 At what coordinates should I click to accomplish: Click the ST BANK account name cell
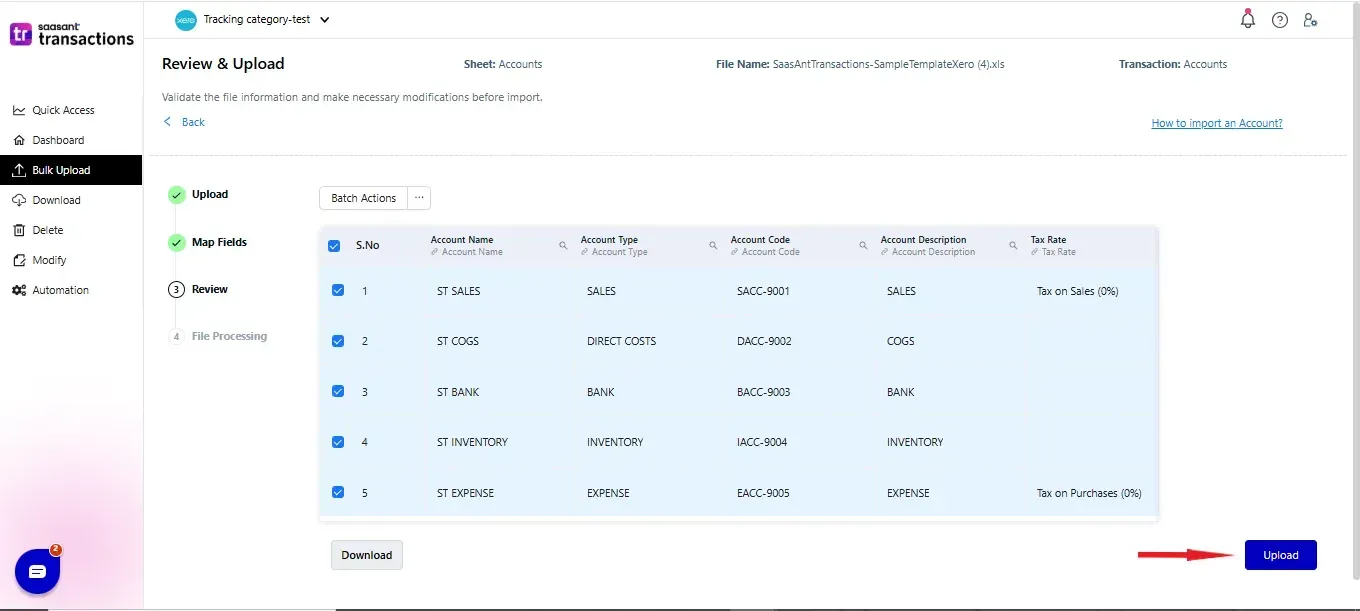pos(458,392)
